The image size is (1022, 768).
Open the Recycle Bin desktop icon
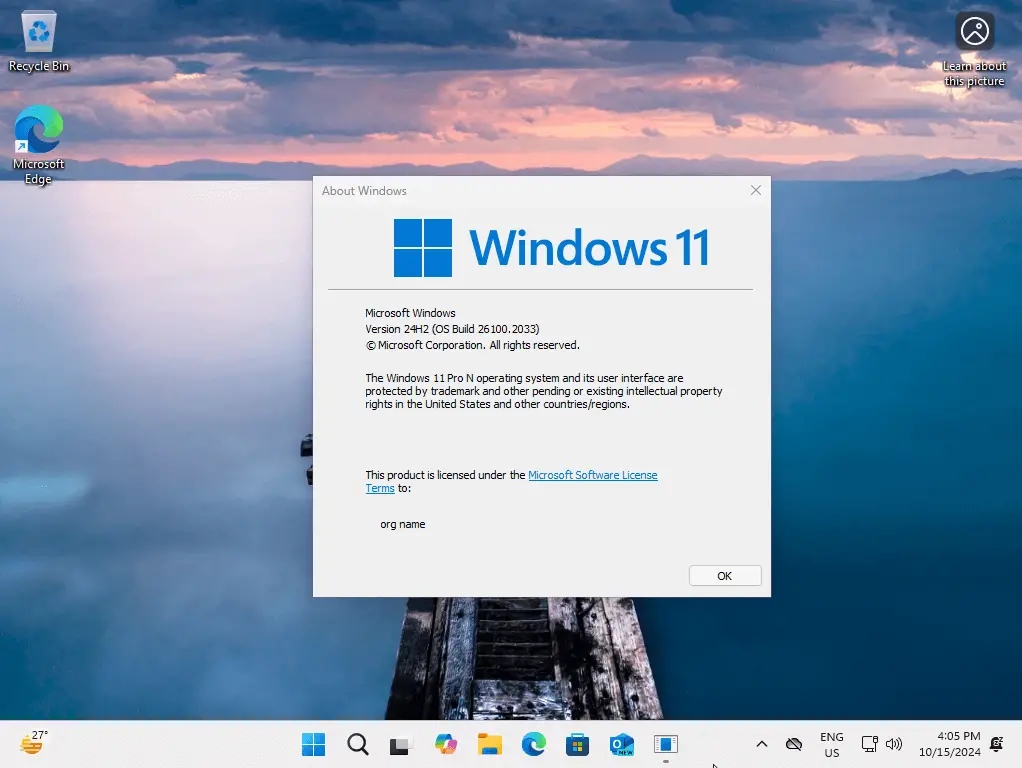click(38, 40)
